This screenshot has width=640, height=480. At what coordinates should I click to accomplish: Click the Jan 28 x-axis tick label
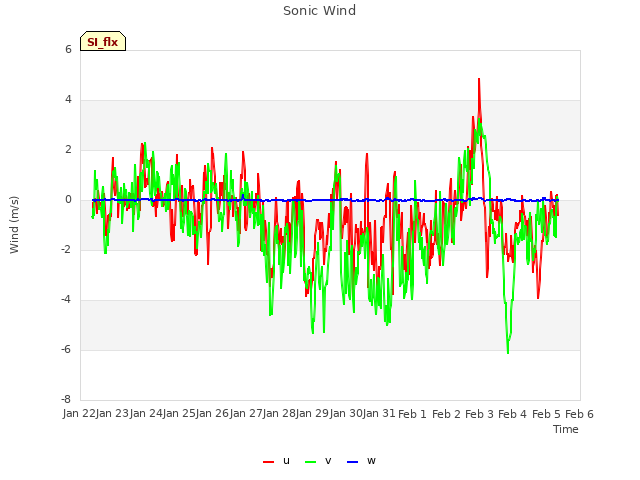tap(279, 413)
